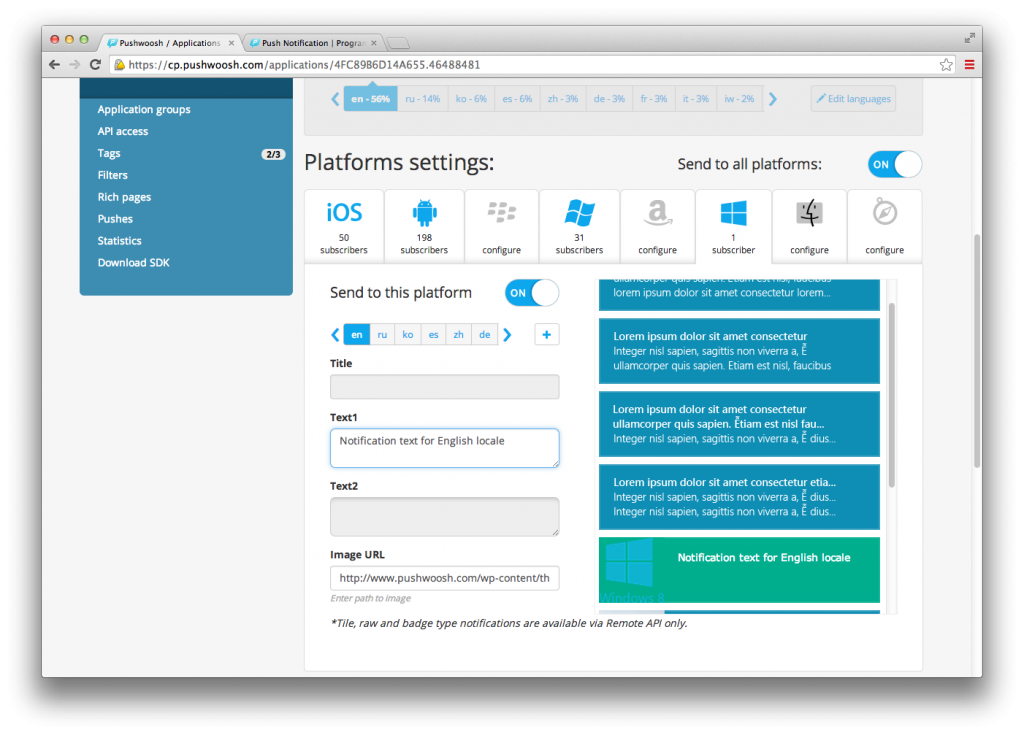Switch platform language to es
Image resolution: width=1024 pixels, height=735 pixels.
tap(433, 335)
